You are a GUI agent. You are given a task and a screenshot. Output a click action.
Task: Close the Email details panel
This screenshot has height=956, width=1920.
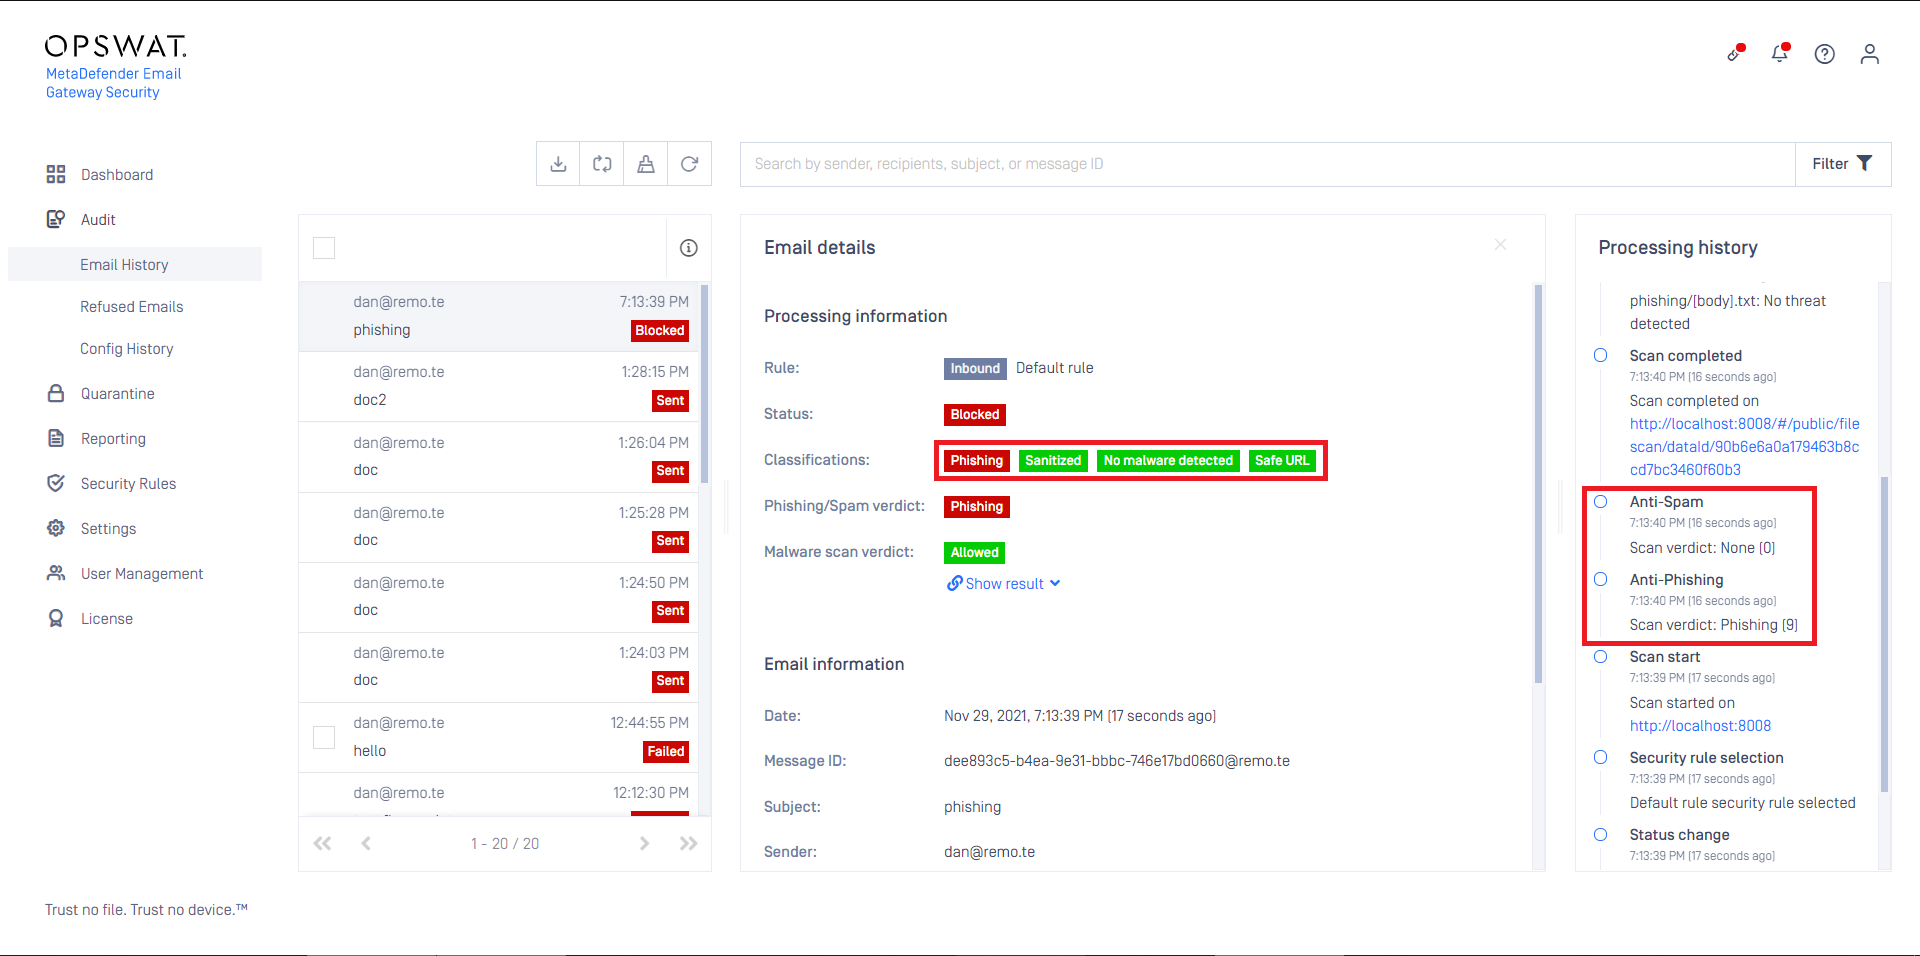point(1500,245)
